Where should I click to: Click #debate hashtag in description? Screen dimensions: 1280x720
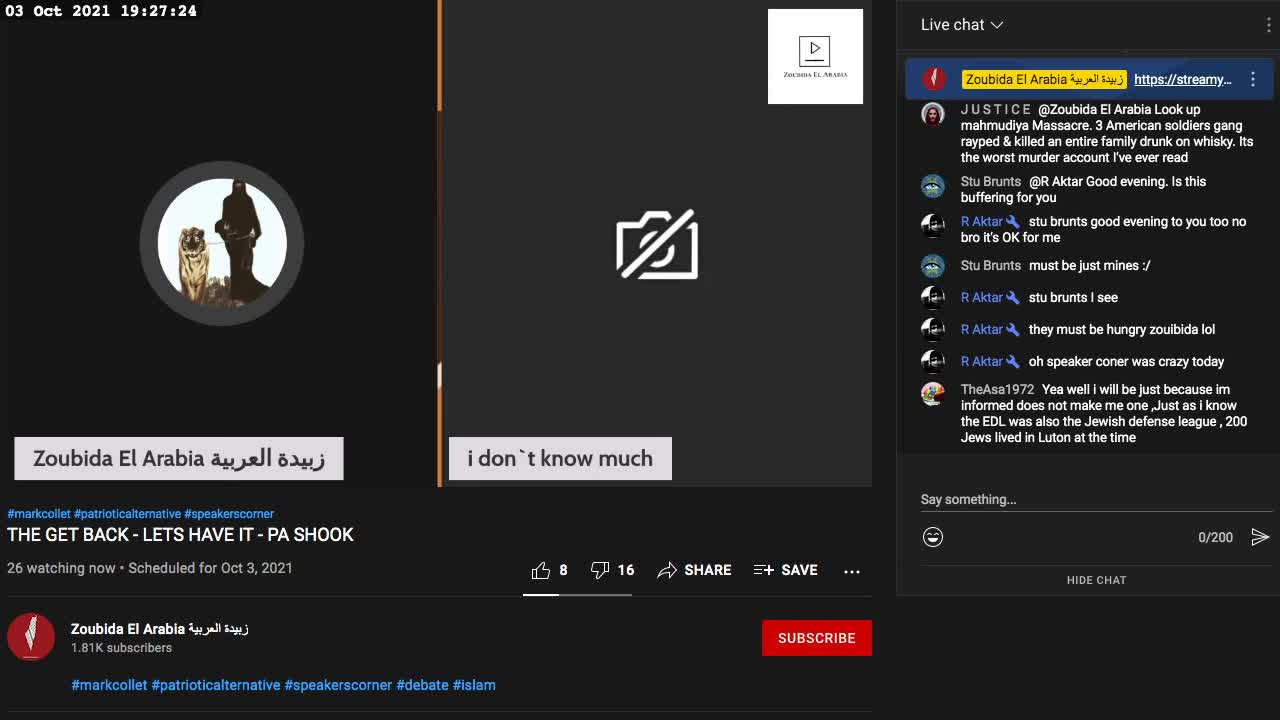pos(422,685)
